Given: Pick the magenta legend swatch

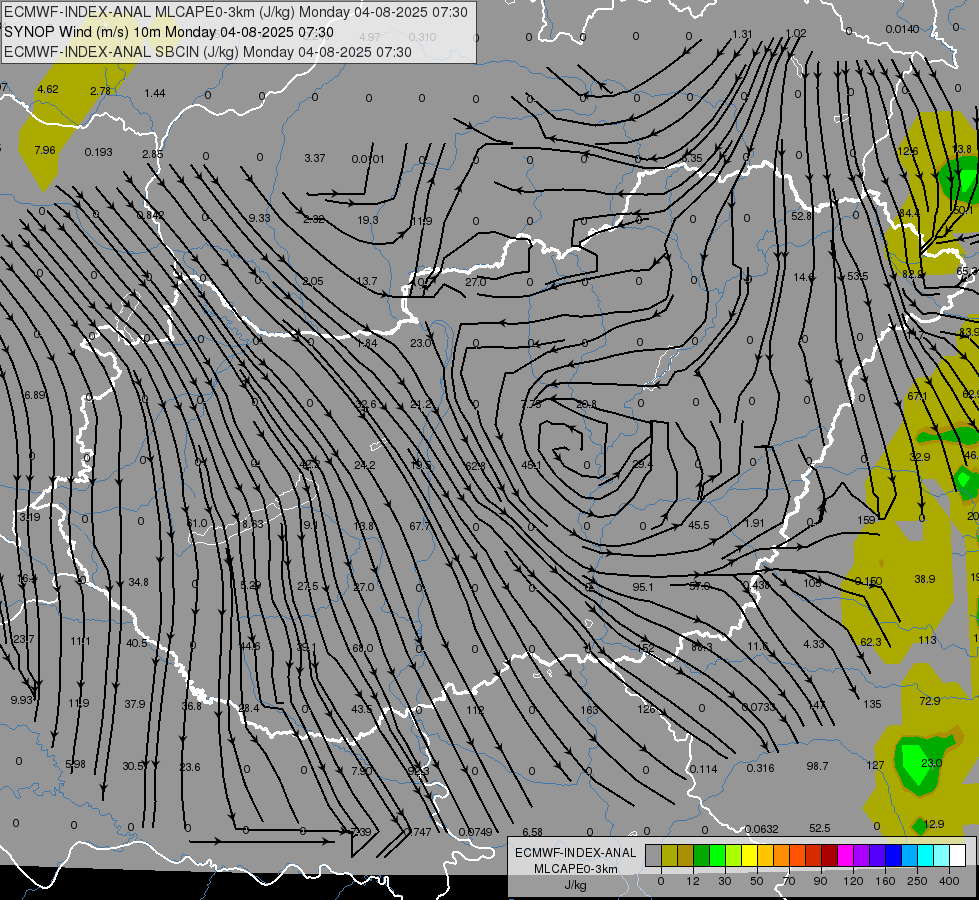Looking at the screenshot, I should click(845, 855).
